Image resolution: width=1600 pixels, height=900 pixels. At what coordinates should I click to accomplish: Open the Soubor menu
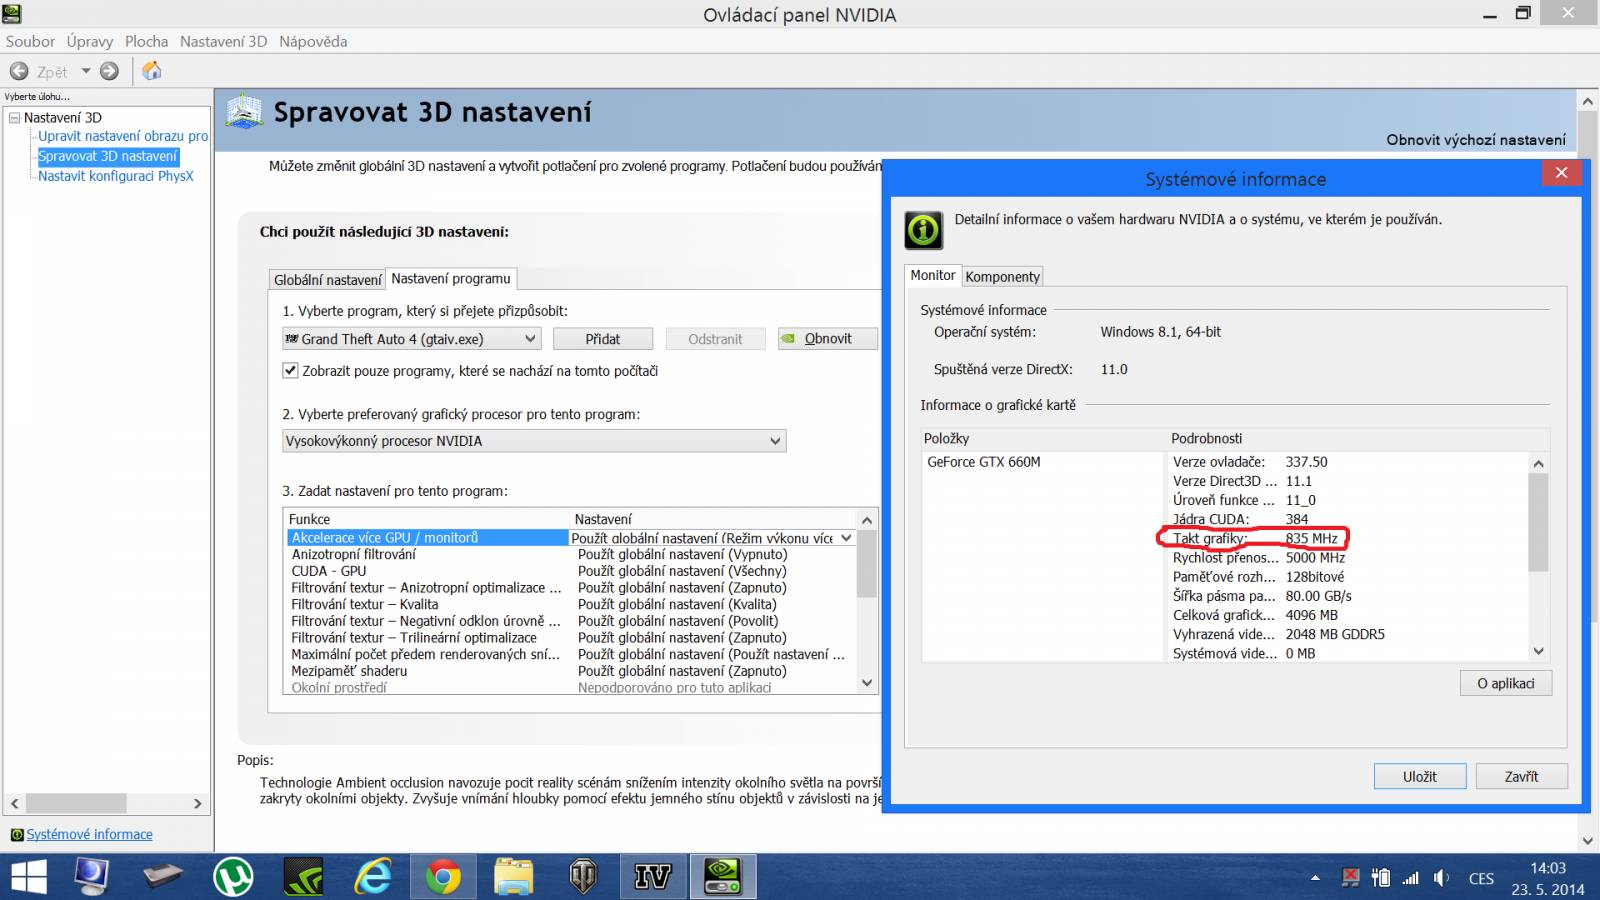30,41
